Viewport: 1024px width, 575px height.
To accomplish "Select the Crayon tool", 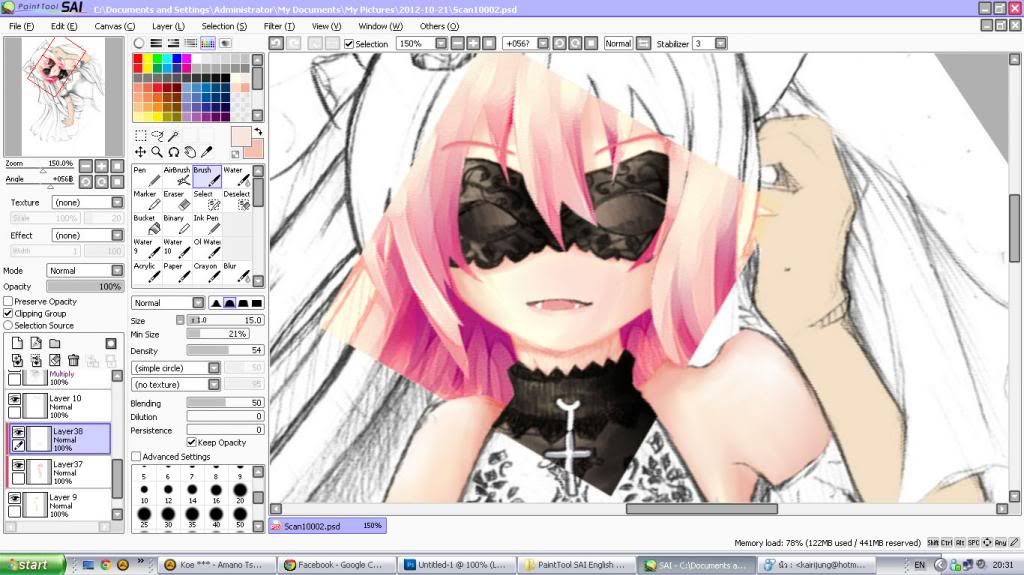I will tap(207, 272).
